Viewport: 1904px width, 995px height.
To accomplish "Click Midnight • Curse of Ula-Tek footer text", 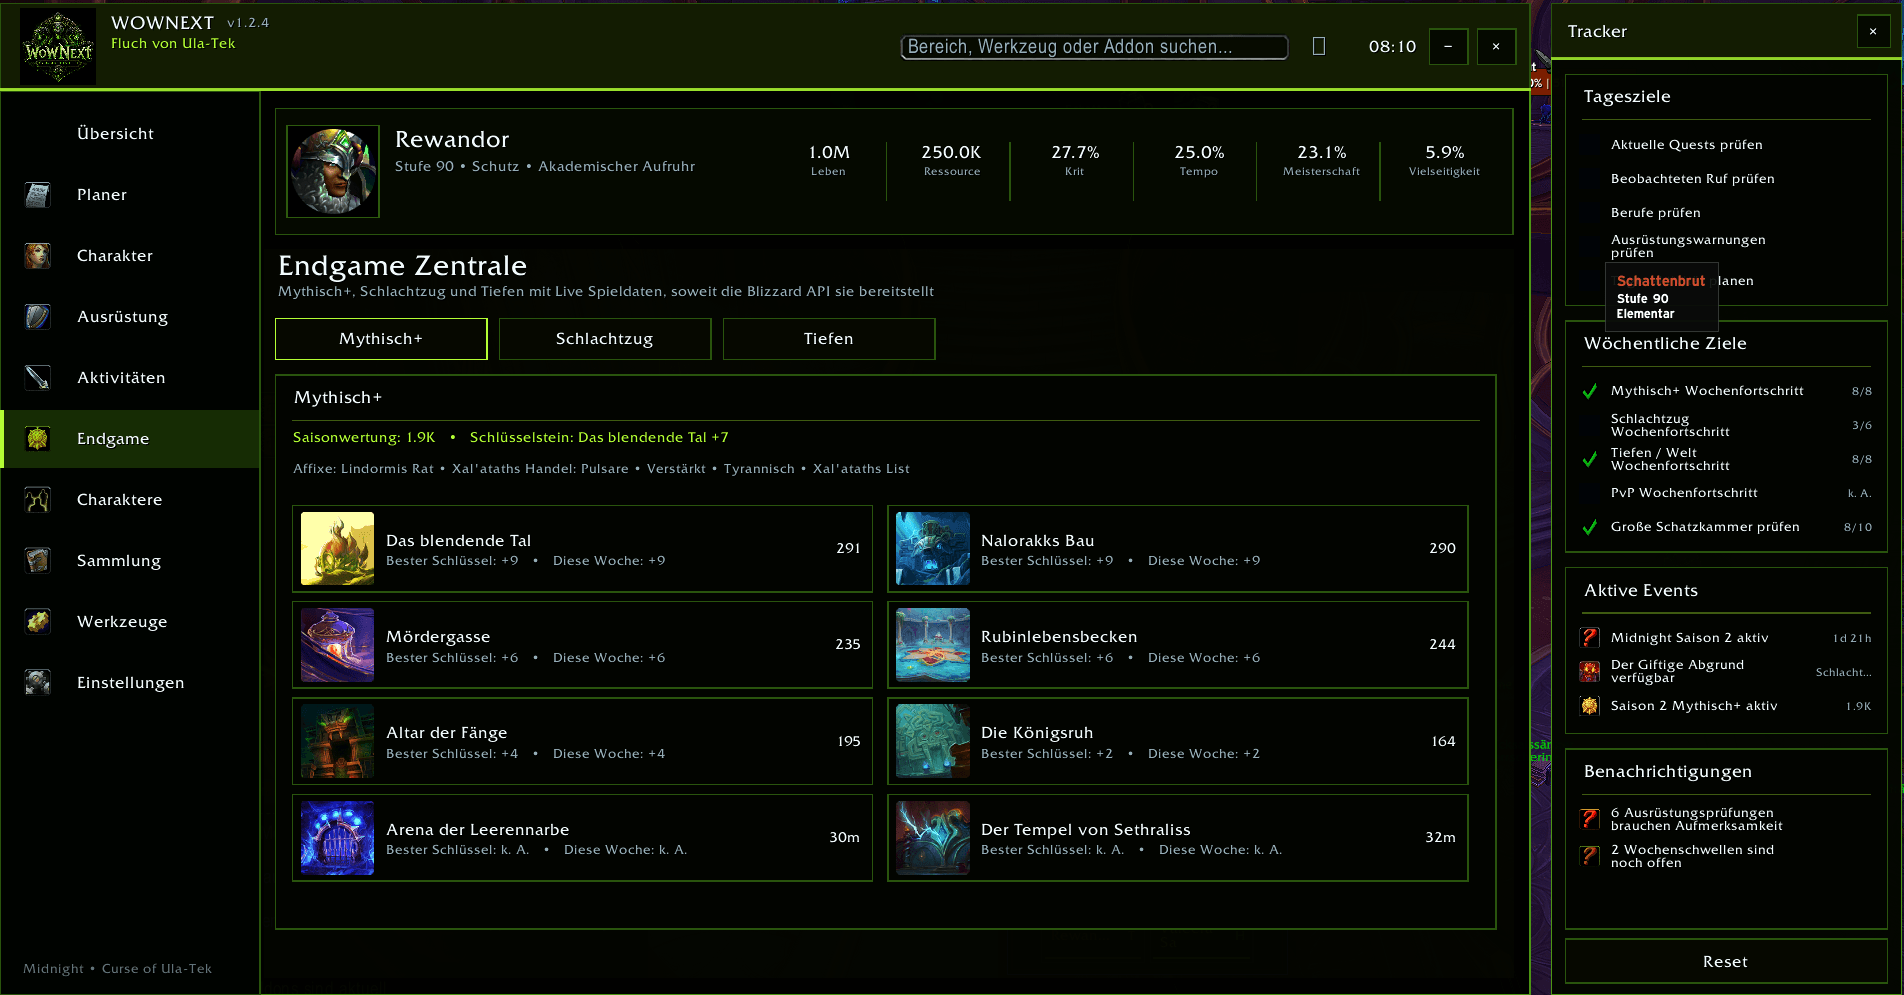I will (x=118, y=969).
